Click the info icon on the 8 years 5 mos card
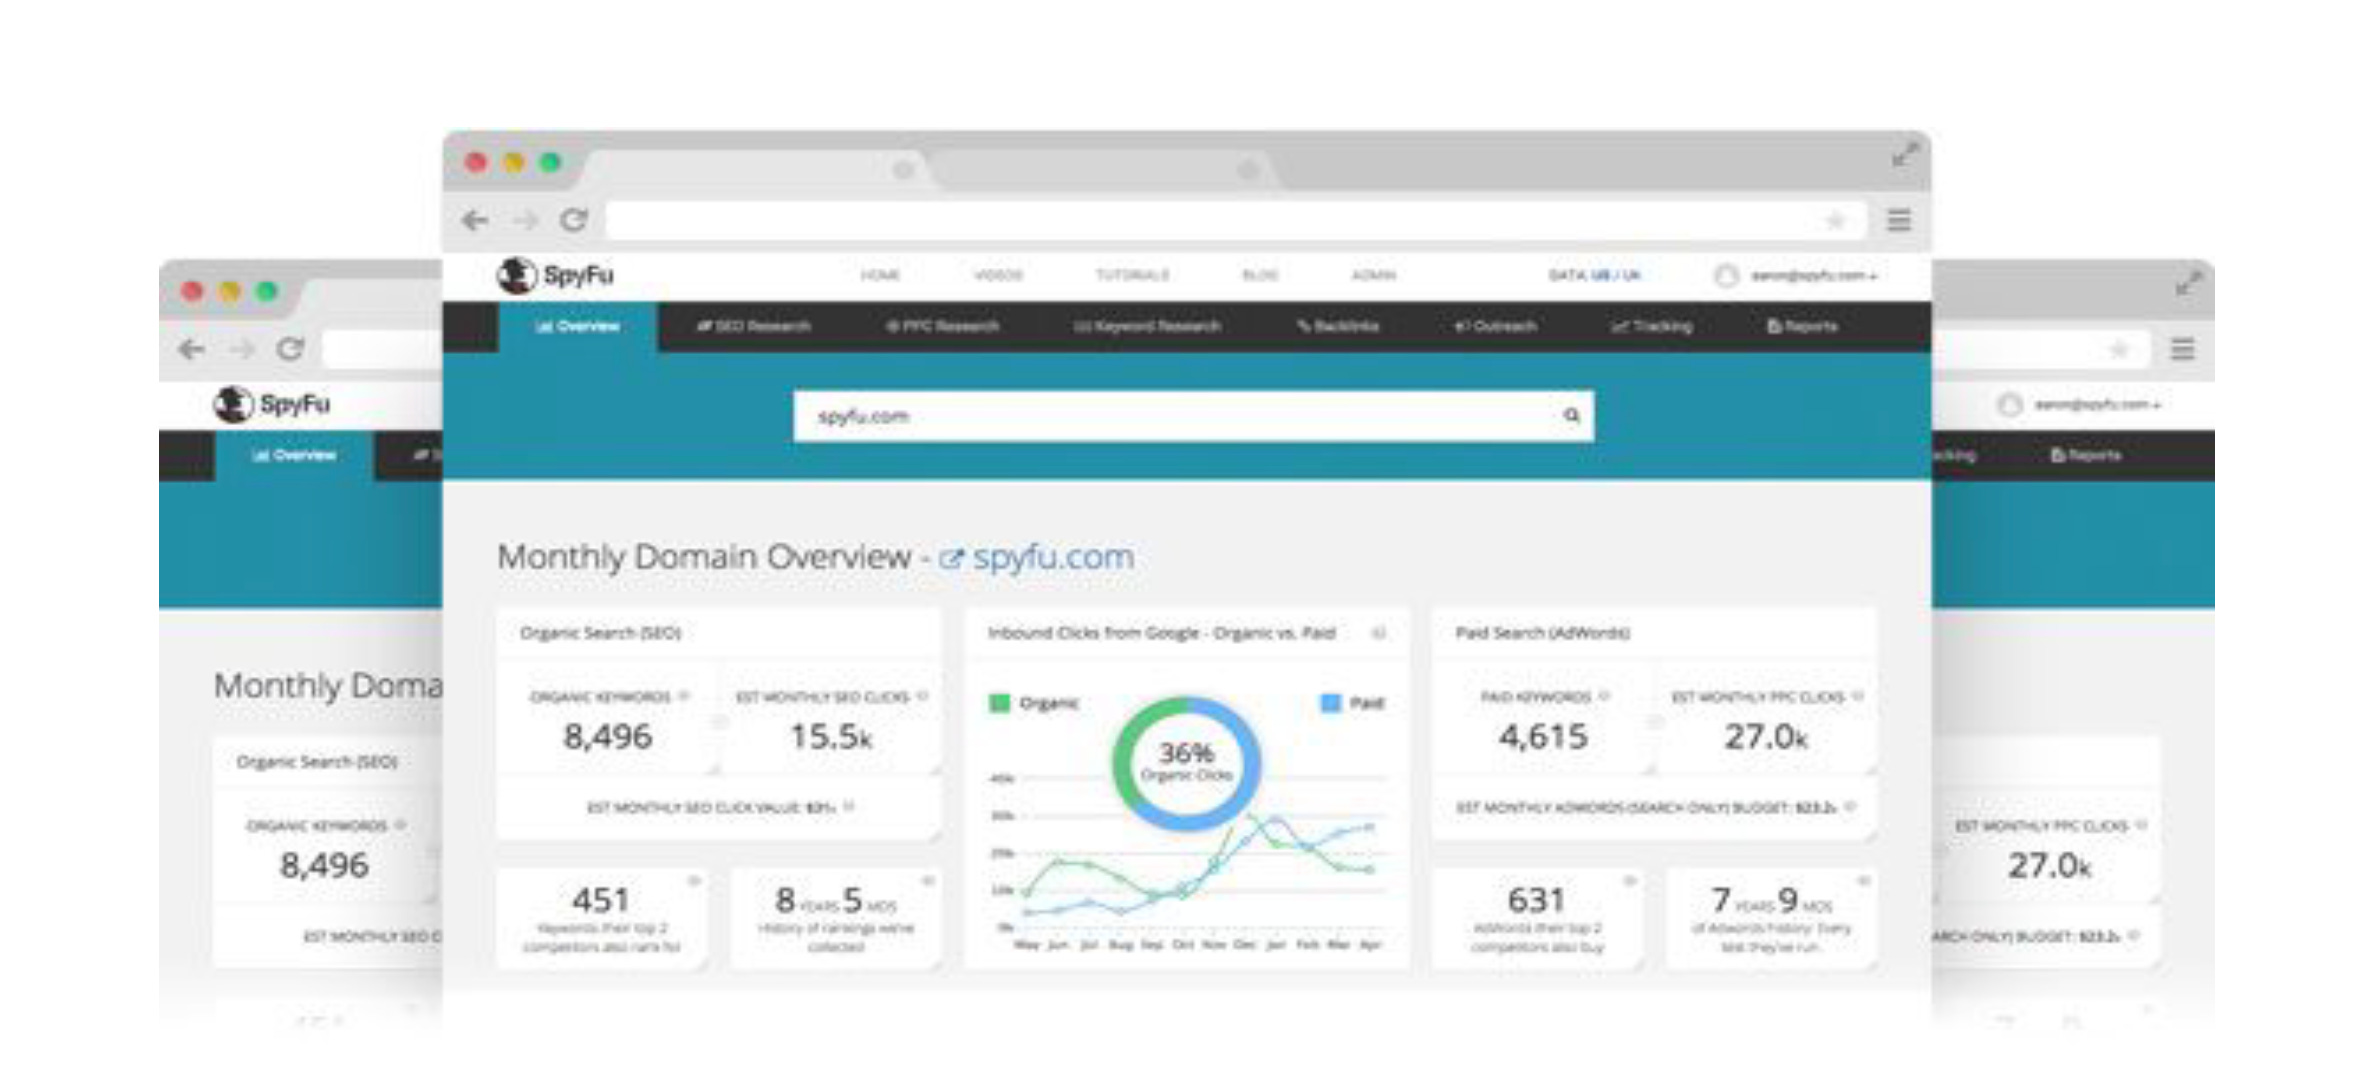The height and width of the screenshot is (1090, 2364). click(x=927, y=880)
